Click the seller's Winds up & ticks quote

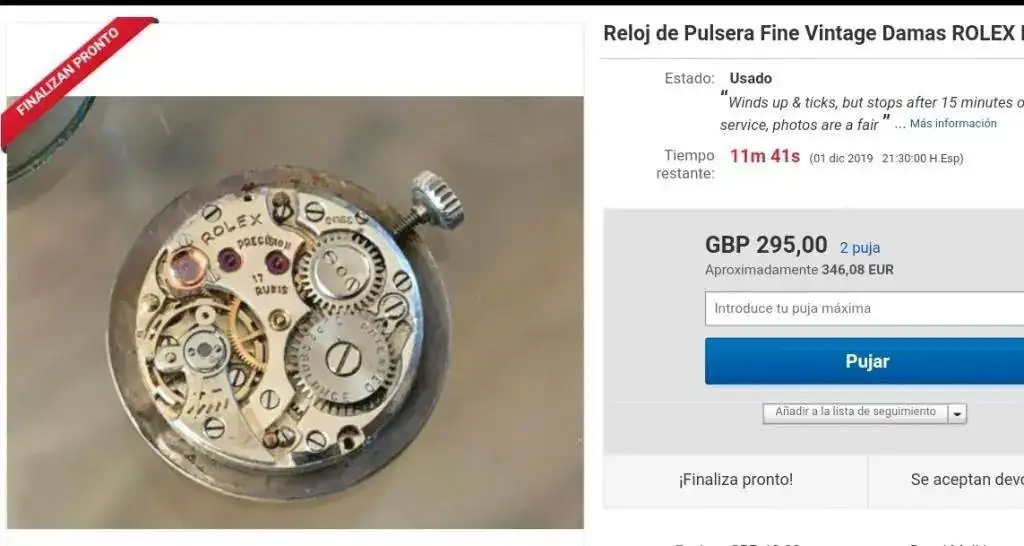[x=872, y=113]
